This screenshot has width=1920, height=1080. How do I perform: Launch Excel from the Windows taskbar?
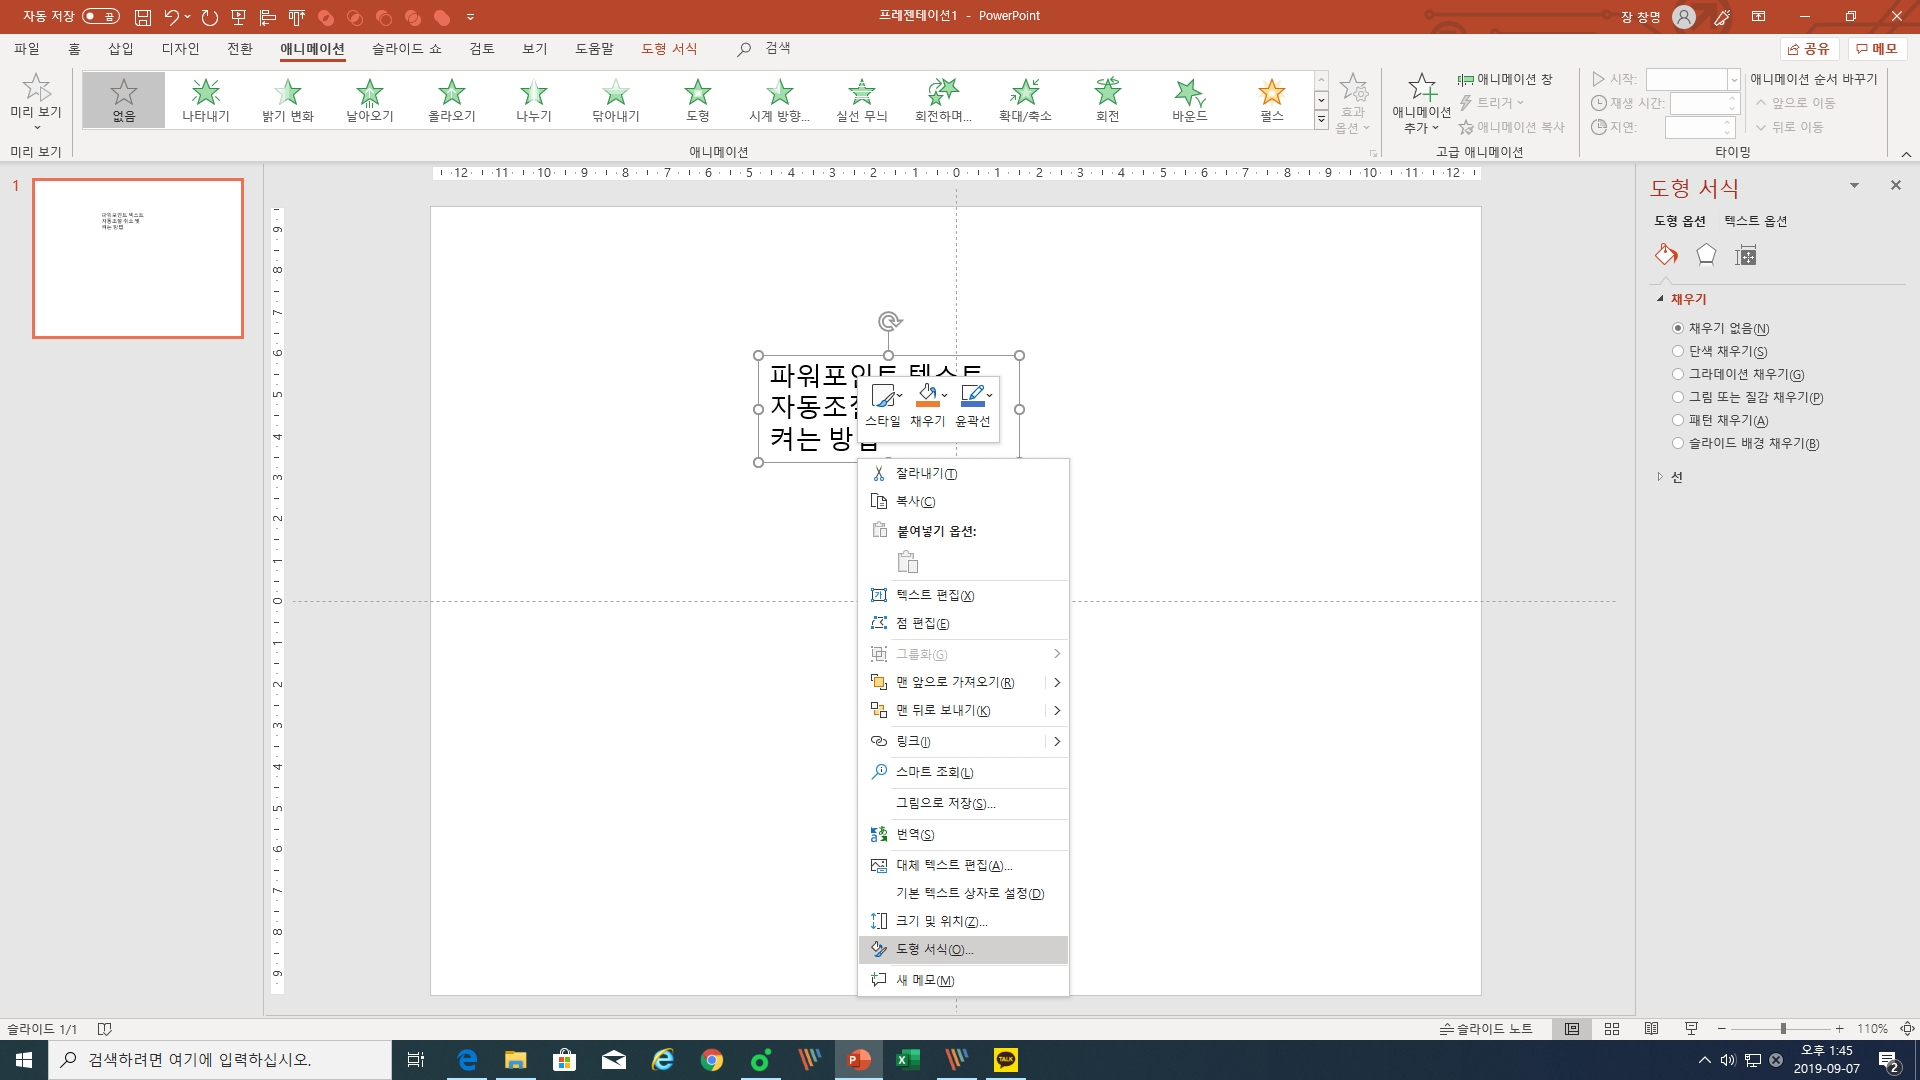click(907, 1060)
